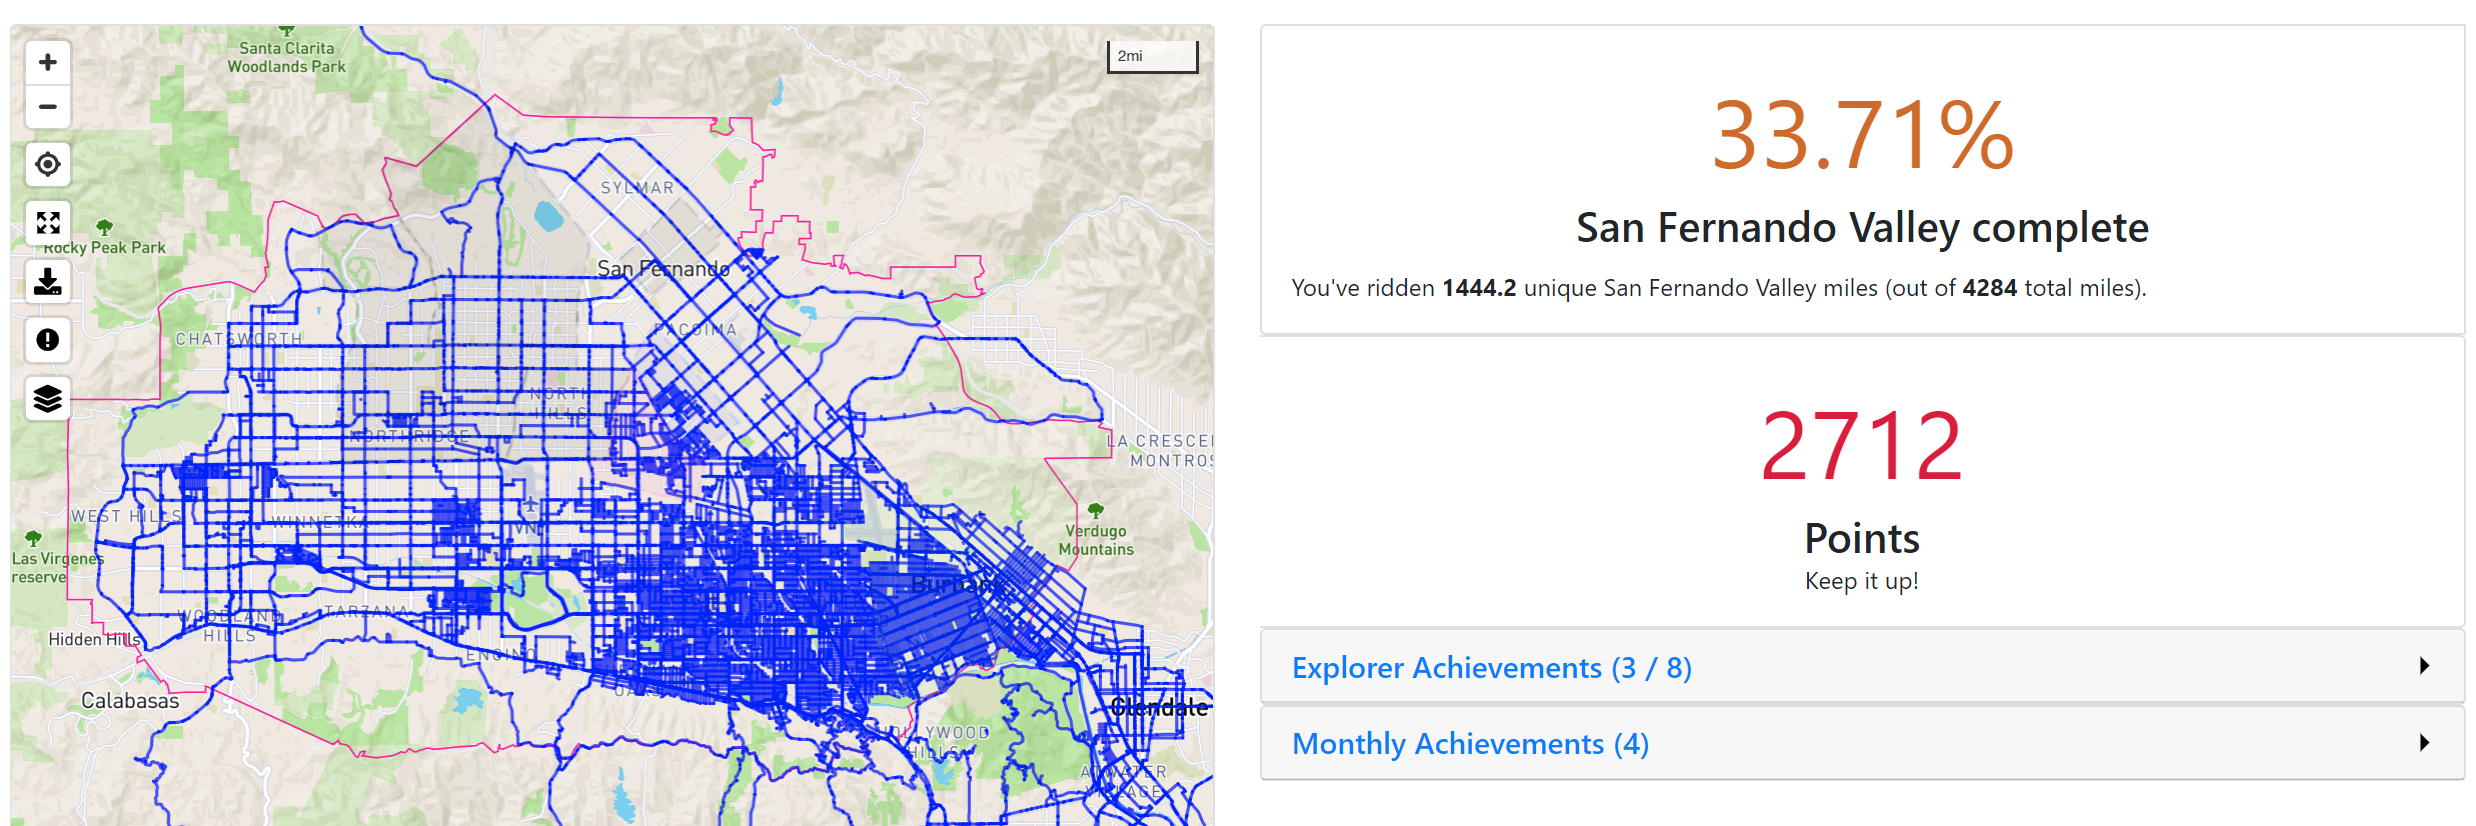2476x826 pixels.
Task: Open the map layers selector
Action: point(47,399)
